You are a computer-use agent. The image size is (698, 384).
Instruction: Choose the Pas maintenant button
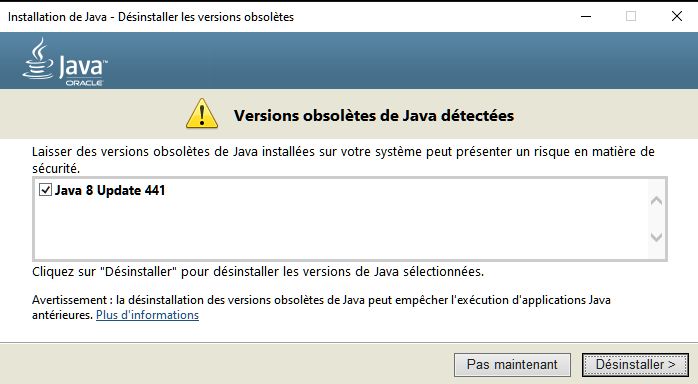point(512,365)
